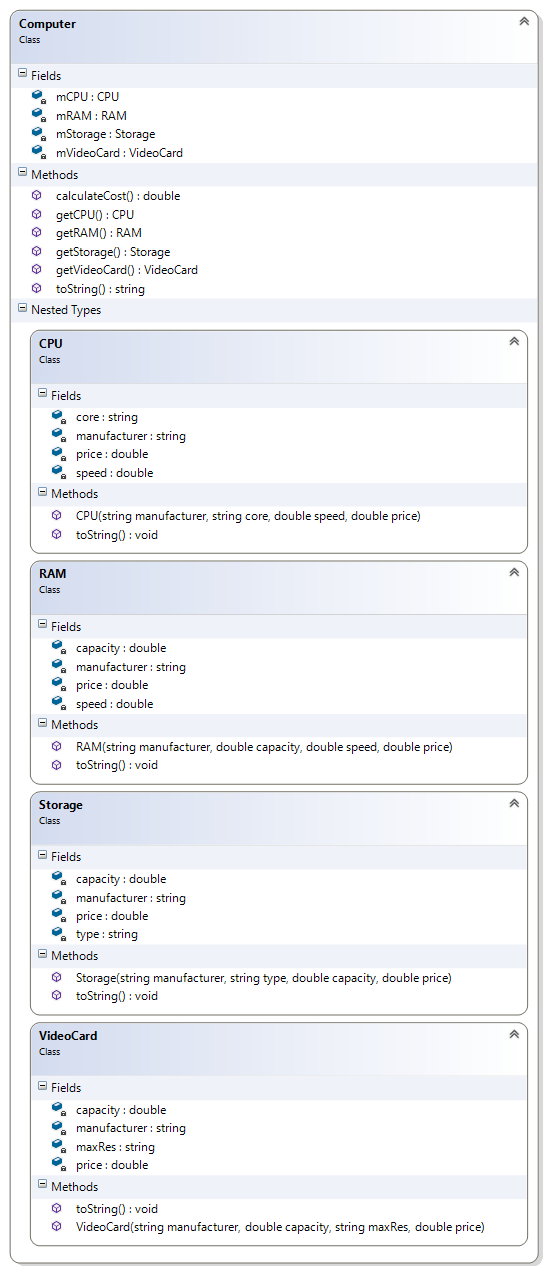Image resolution: width=547 pixels, height=1272 pixels.
Task: Collapse the Computer class with its chevron
Action: point(524,21)
